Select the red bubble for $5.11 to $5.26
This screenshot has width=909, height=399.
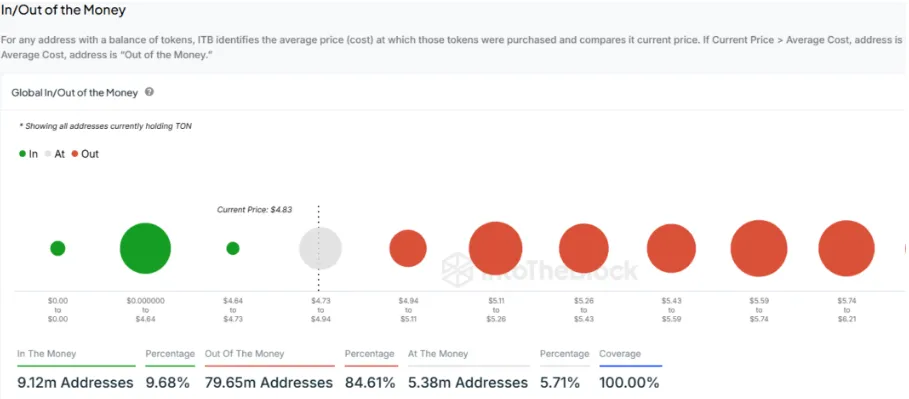496,248
